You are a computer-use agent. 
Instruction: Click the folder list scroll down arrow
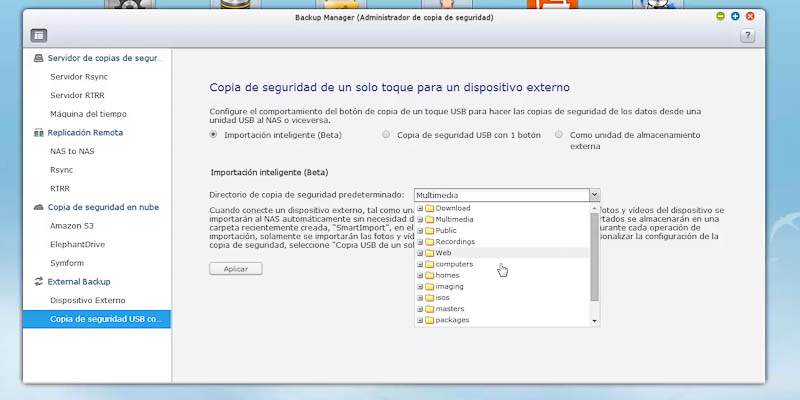coord(594,320)
